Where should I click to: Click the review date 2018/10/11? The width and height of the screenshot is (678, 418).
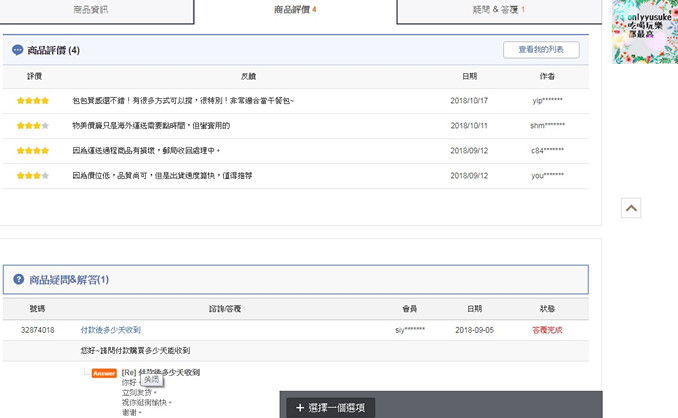coord(469,126)
